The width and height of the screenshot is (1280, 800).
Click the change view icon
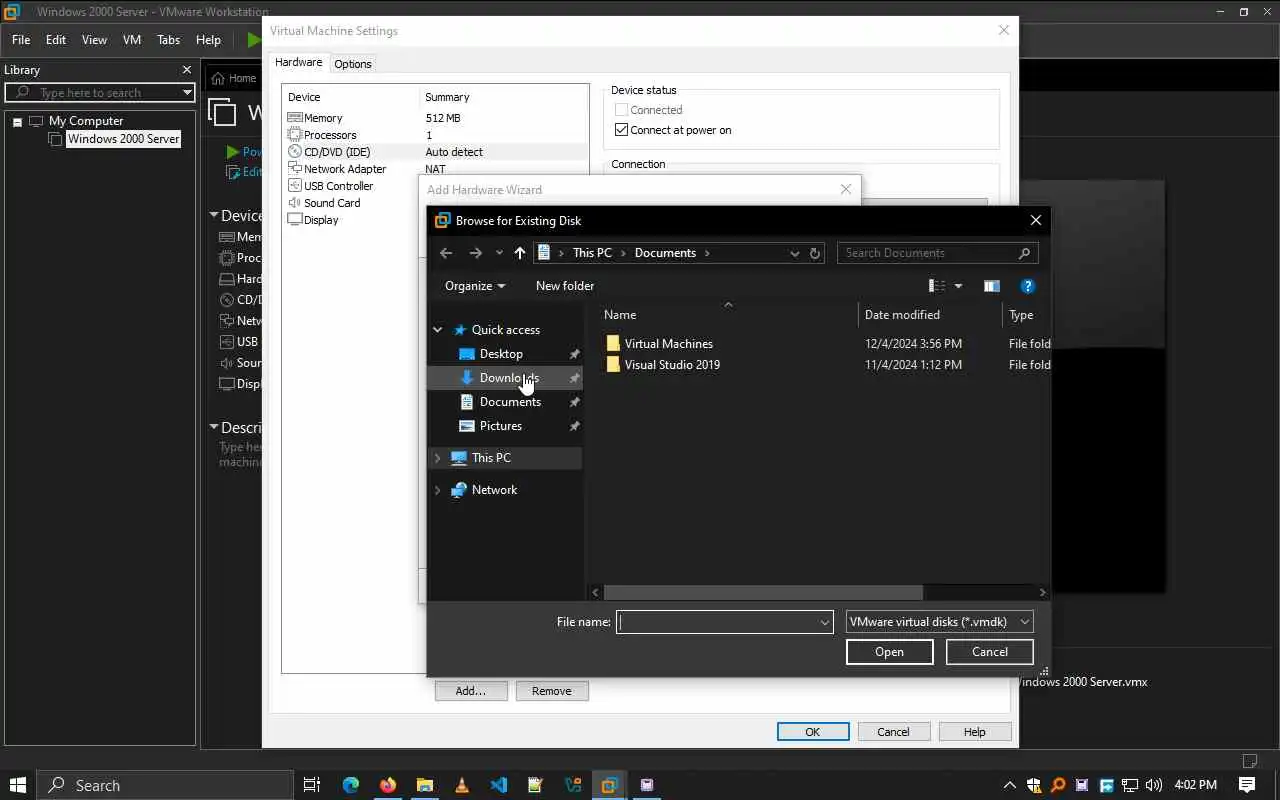(x=937, y=286)
